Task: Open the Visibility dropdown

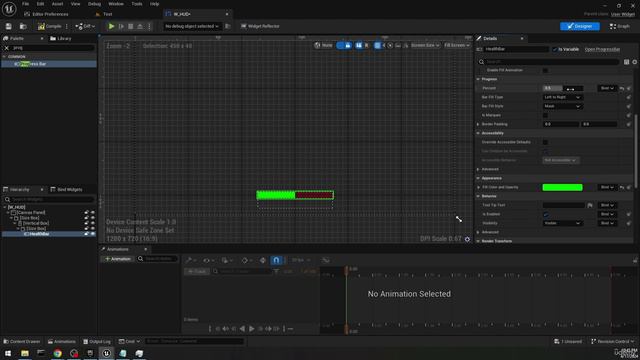Action: (562, 223)
